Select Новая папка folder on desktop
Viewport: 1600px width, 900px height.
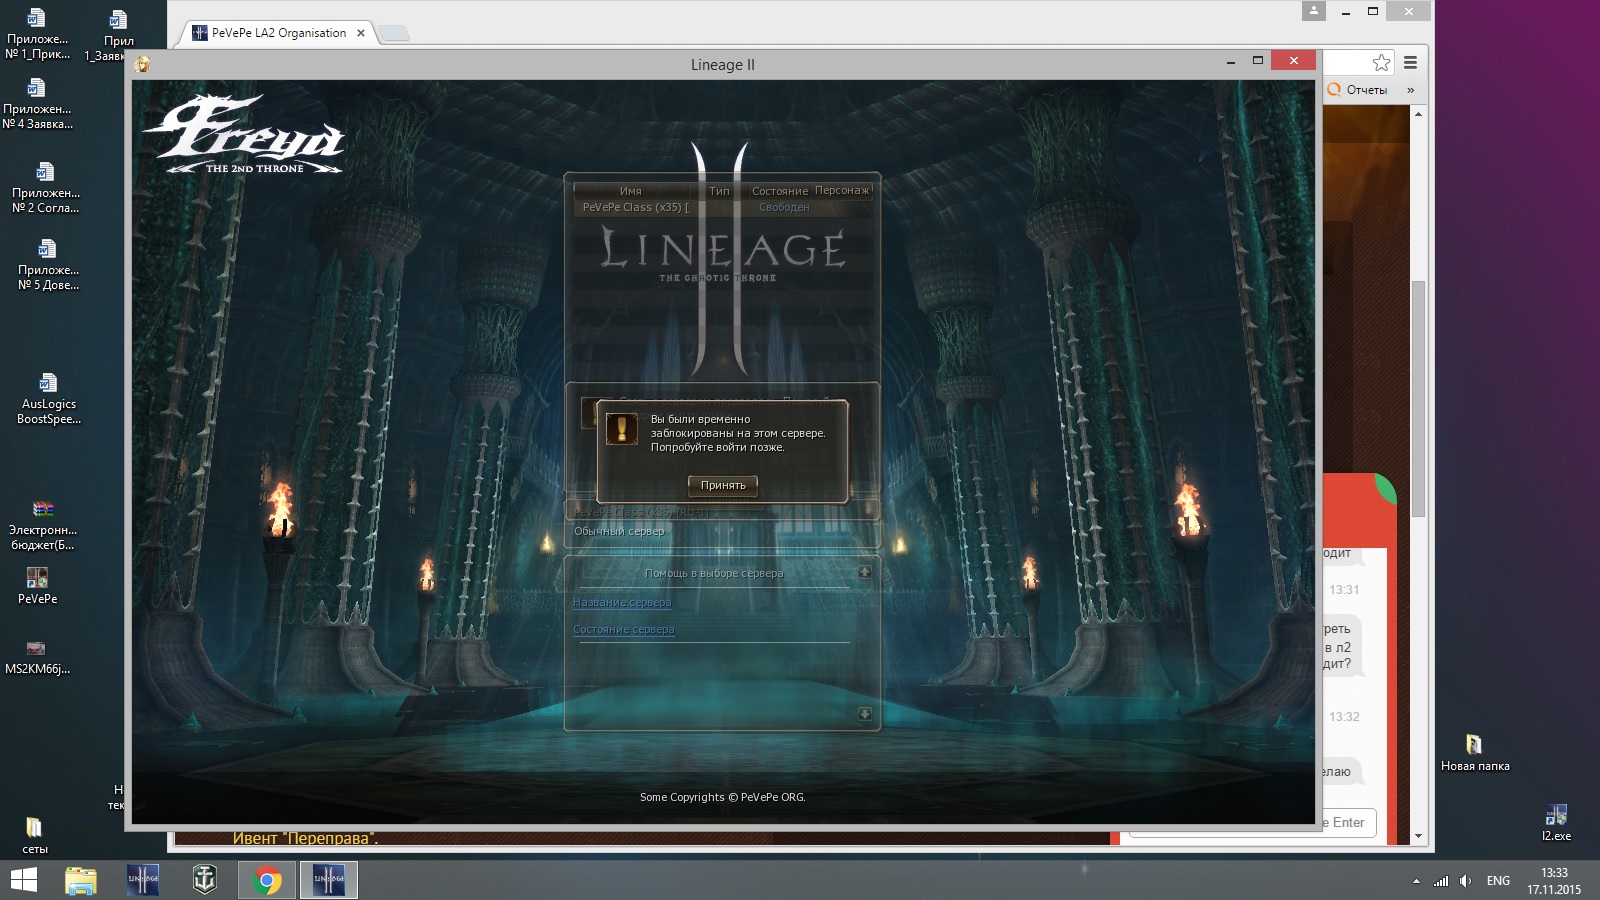[1475, 753]
